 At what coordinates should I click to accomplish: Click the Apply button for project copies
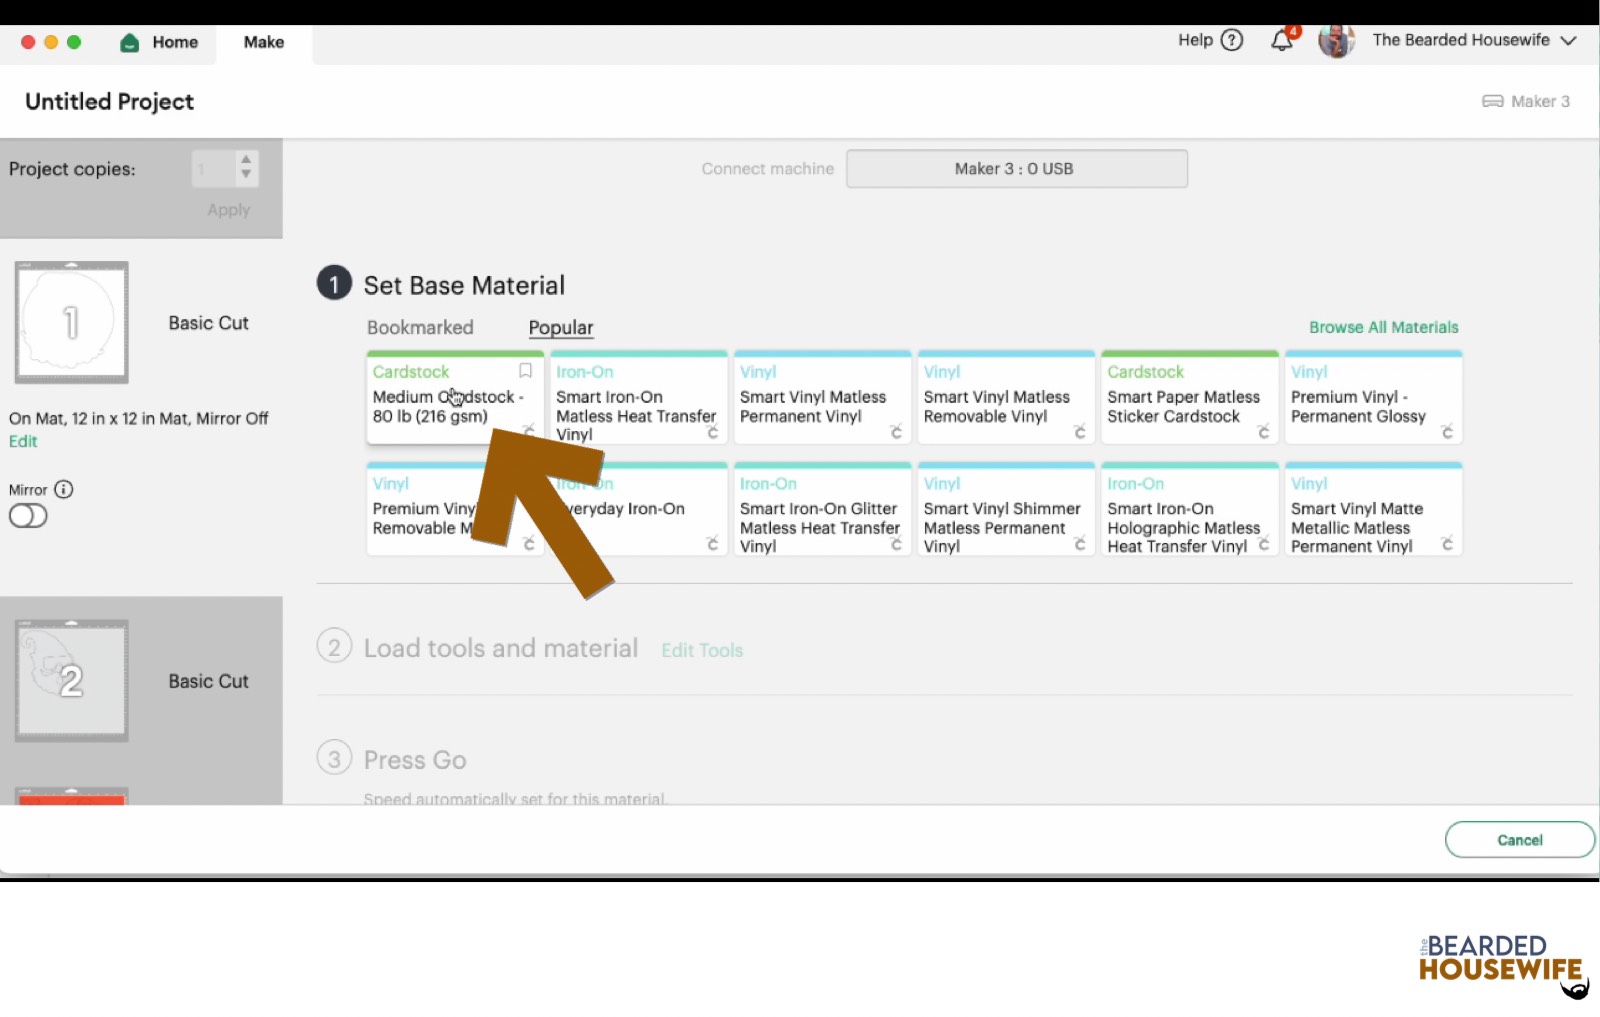[x=229, y=210]
